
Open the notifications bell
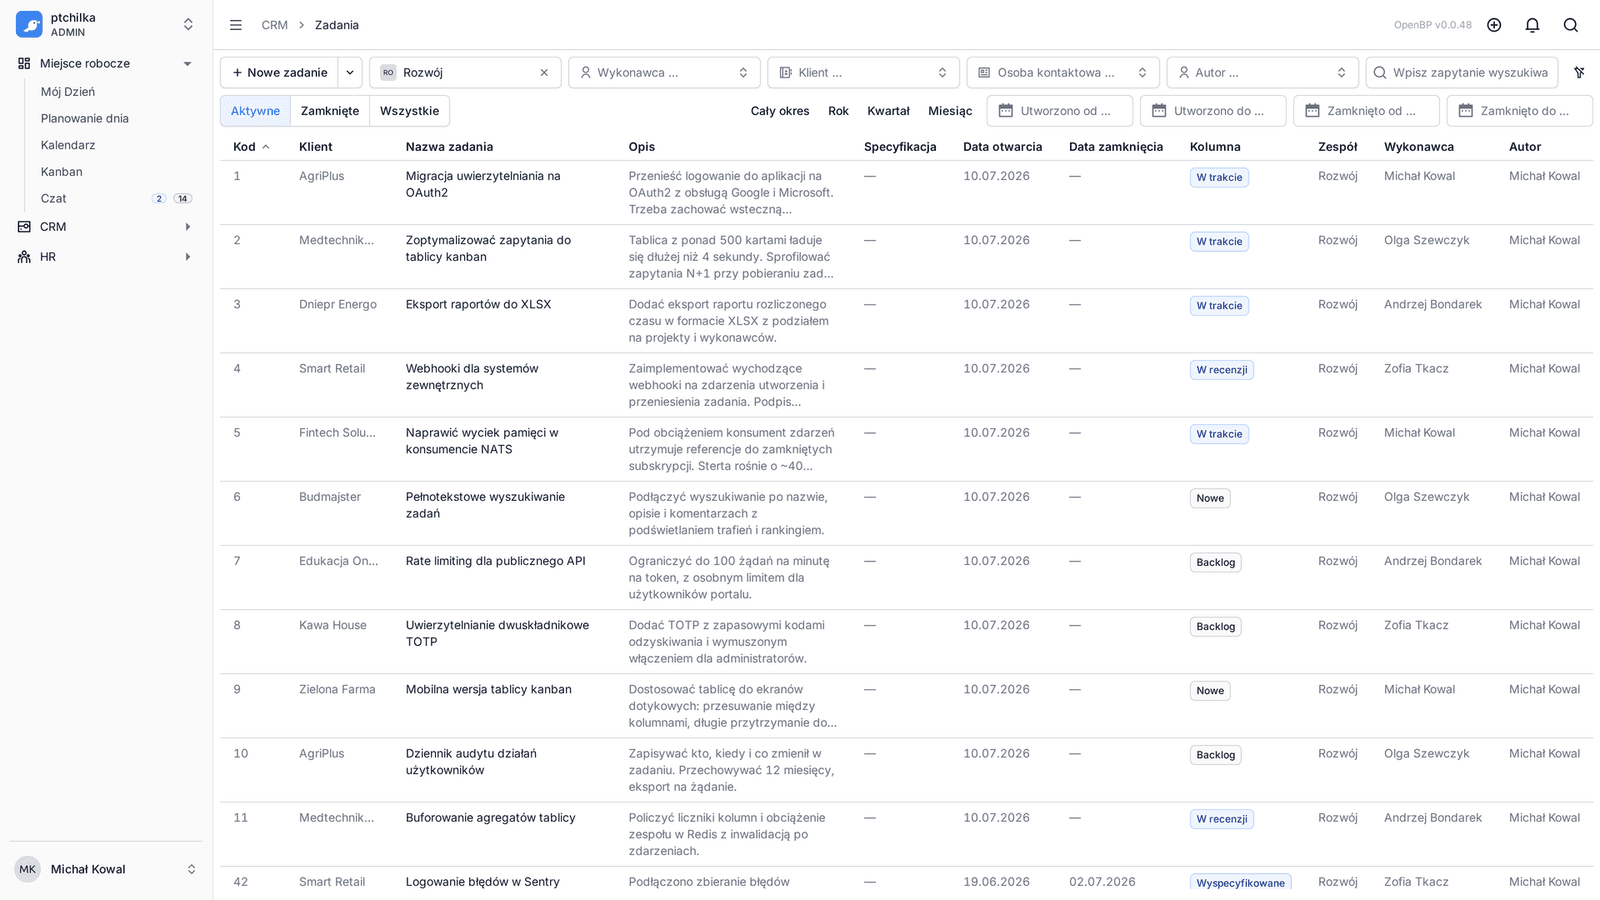(1532, 25)
